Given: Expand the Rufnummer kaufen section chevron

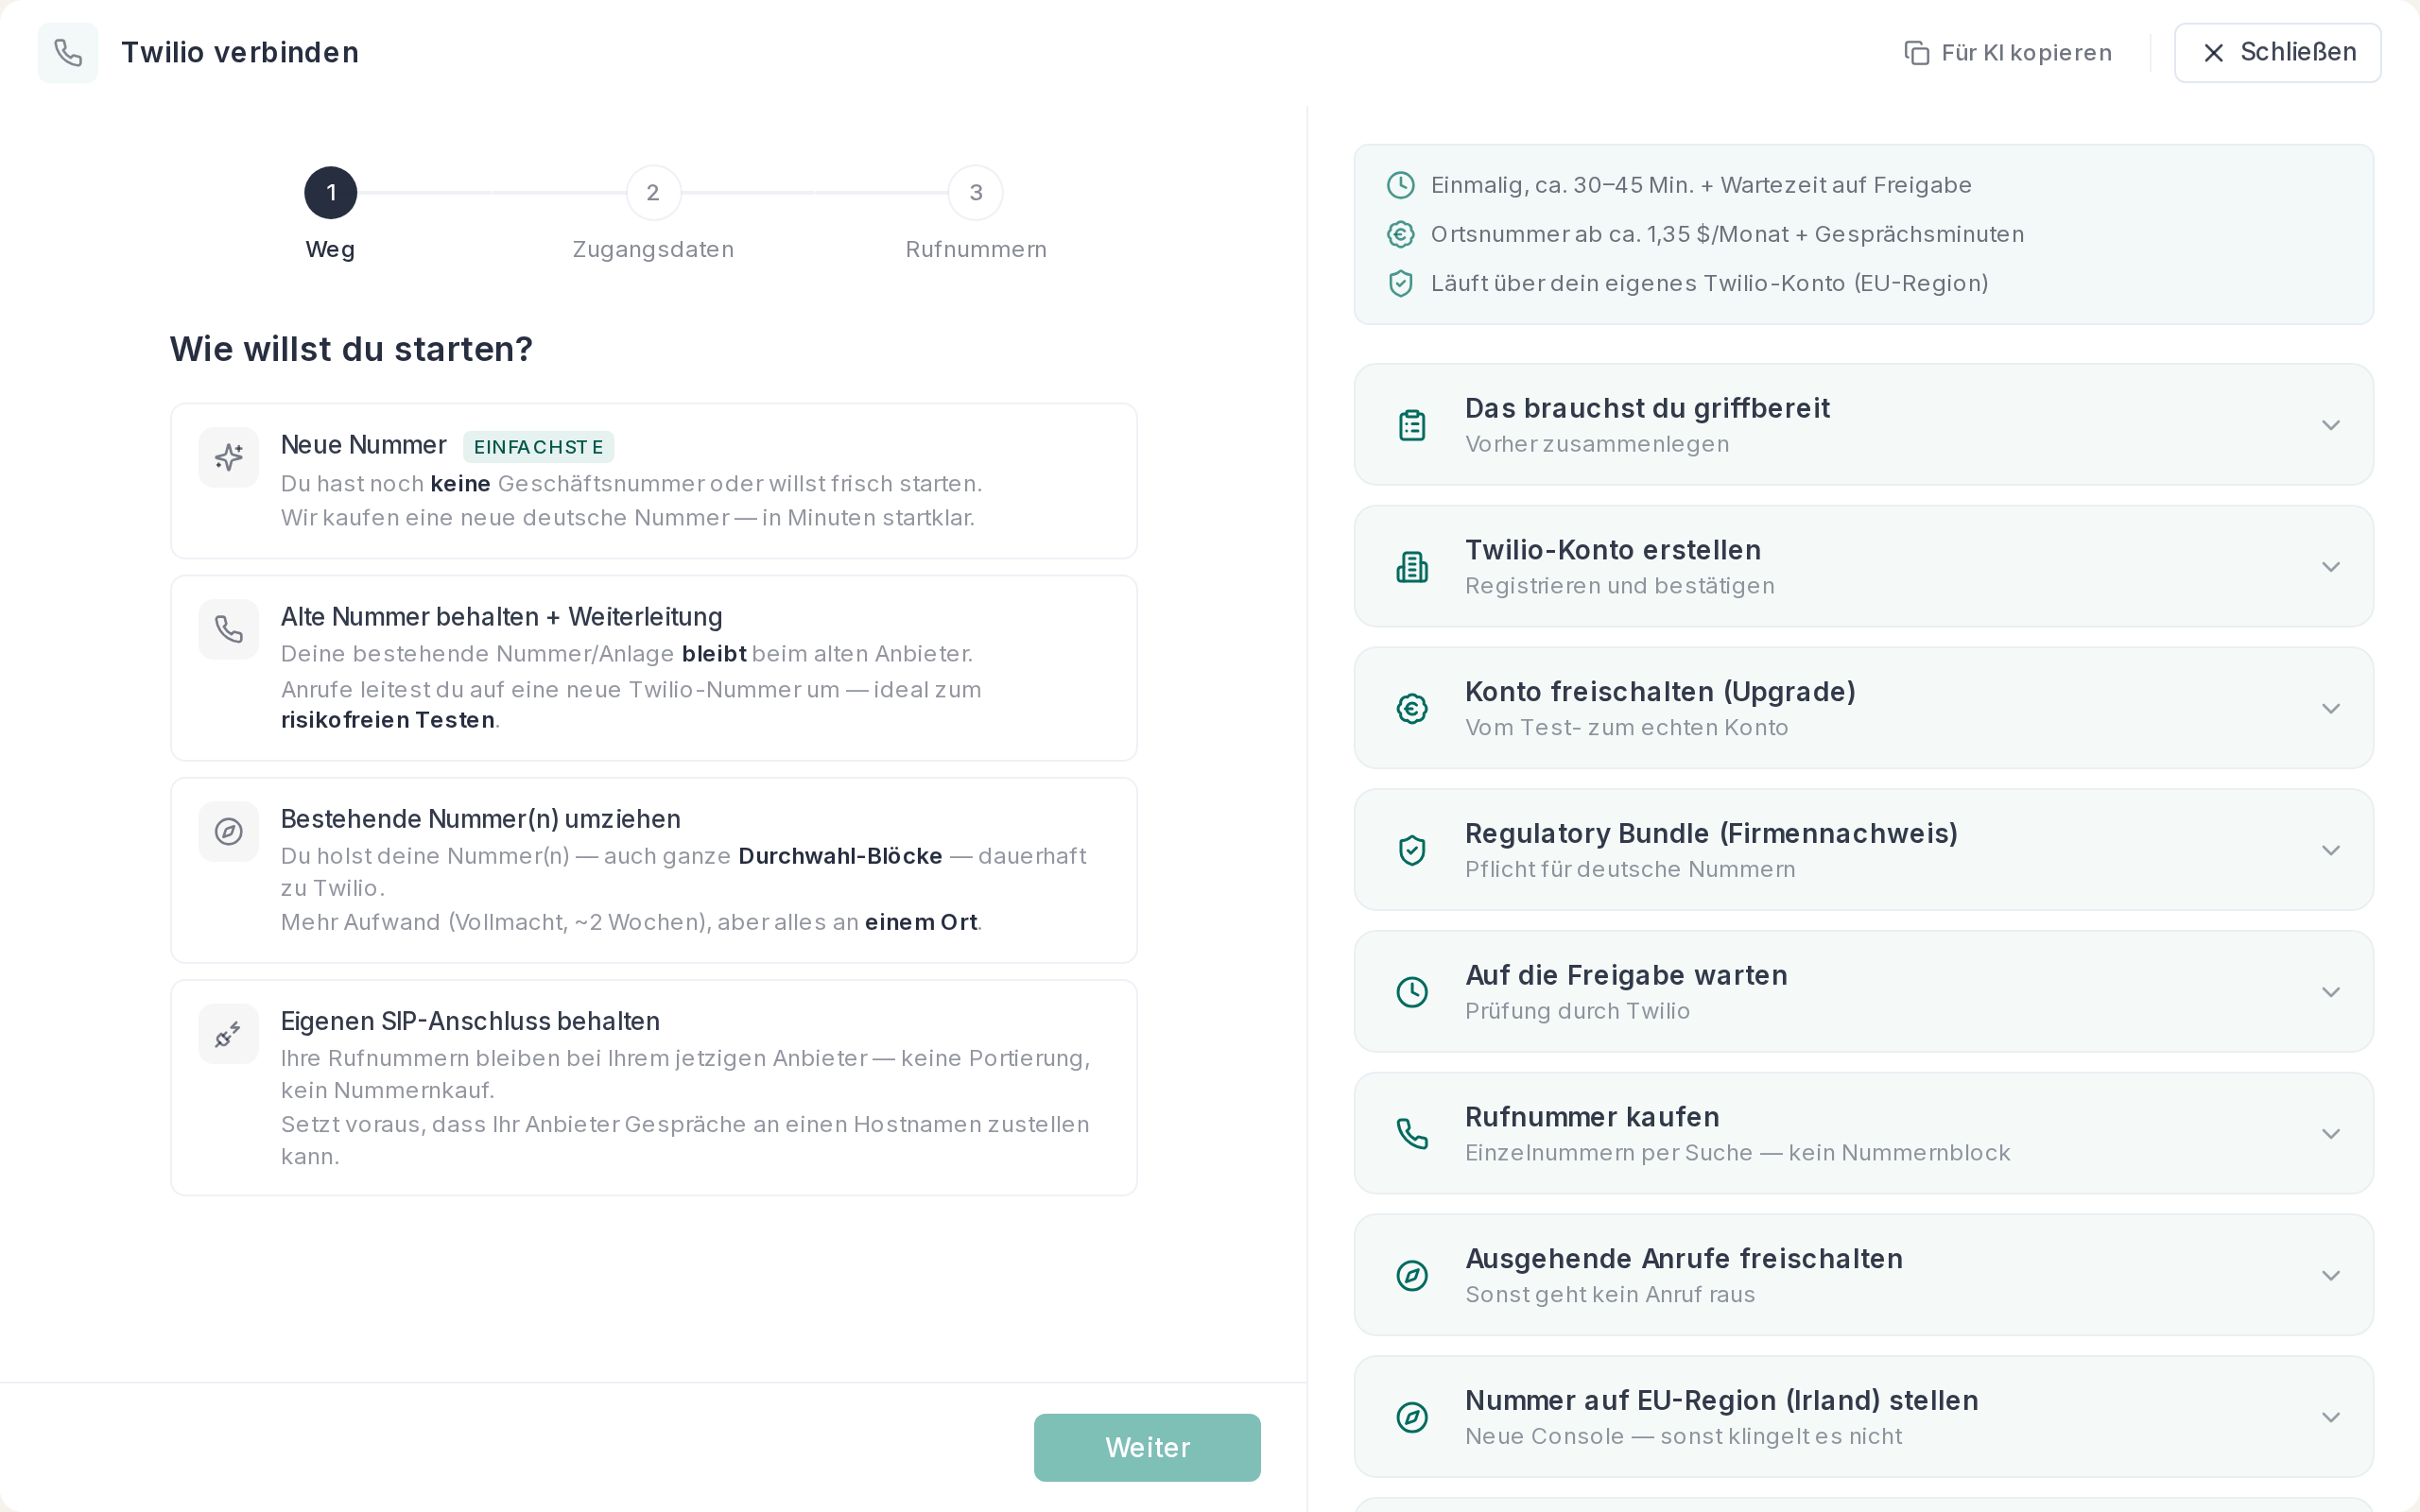Looking at the screenshot, I should [2331, 1134].
